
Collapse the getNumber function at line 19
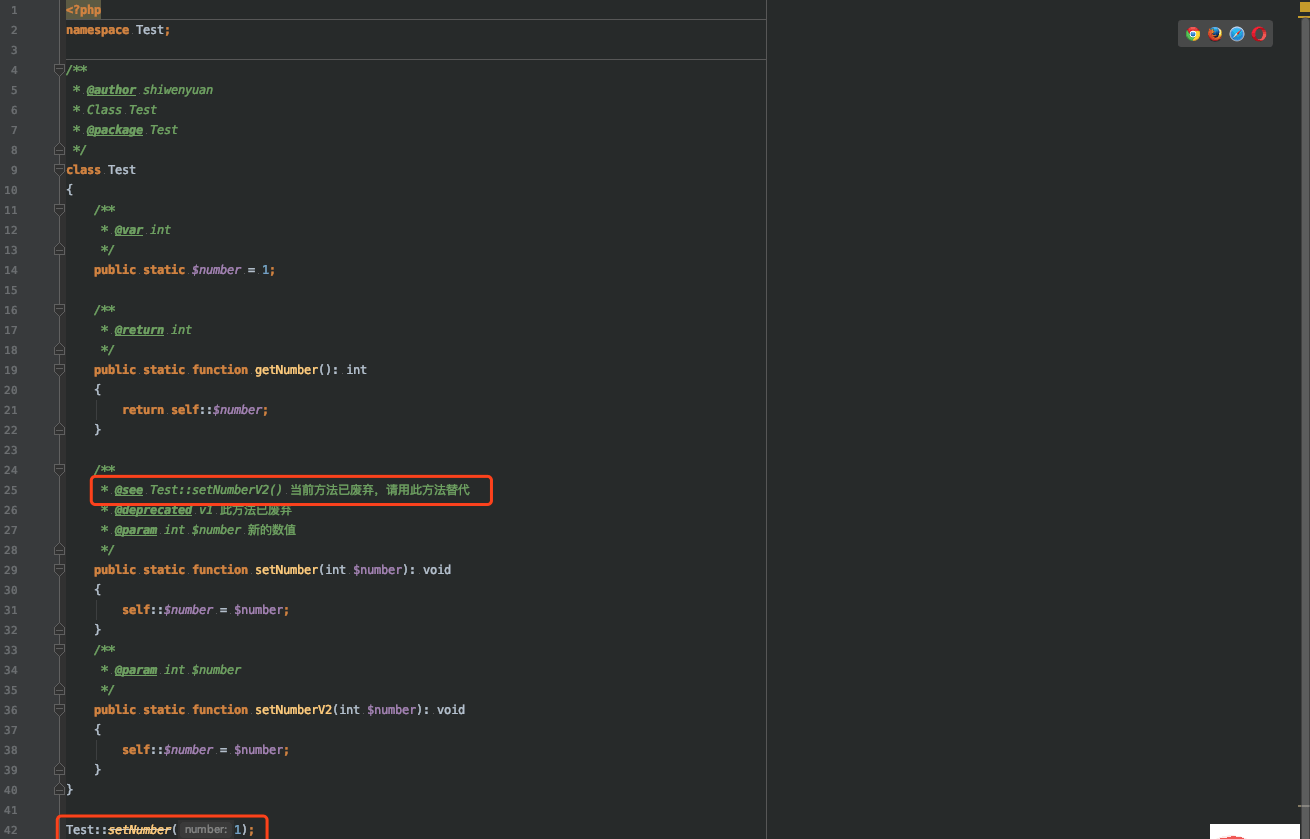[60, 370]
